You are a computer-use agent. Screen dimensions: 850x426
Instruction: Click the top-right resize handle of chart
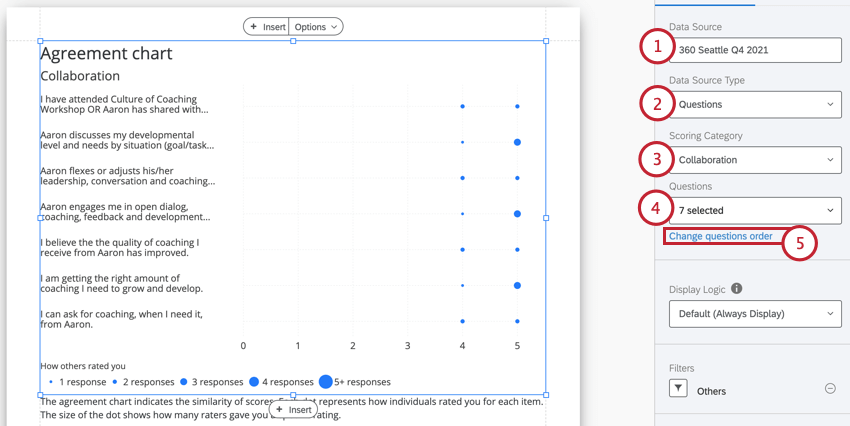pos(546,41)
